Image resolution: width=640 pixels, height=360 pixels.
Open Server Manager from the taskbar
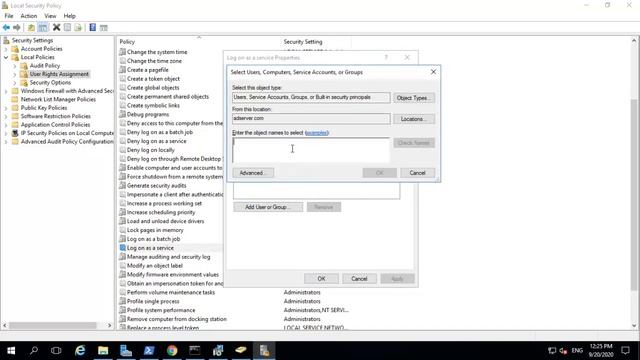tap(126, 350)
